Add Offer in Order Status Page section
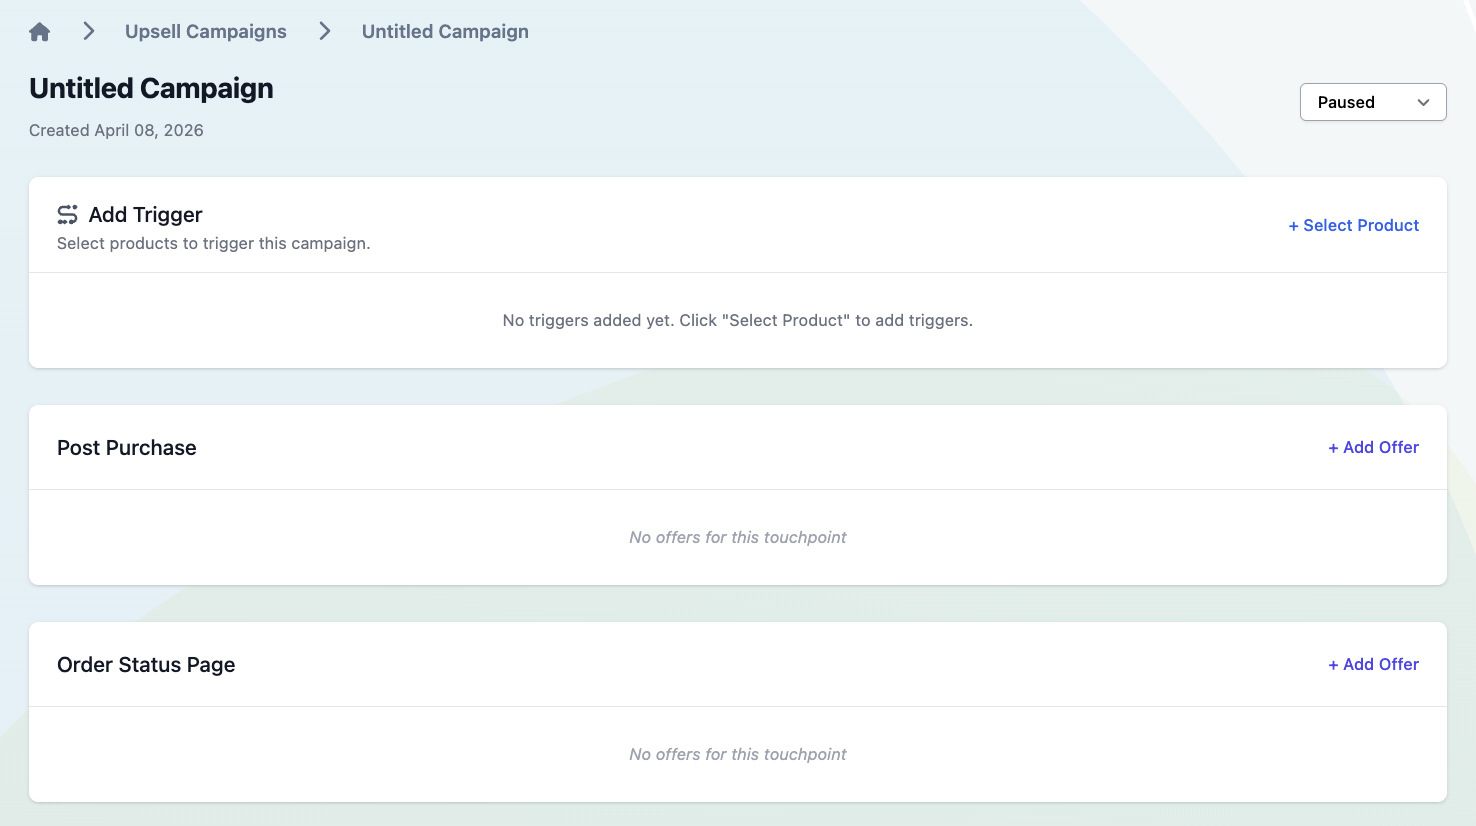 click(x=1374, y=664)
